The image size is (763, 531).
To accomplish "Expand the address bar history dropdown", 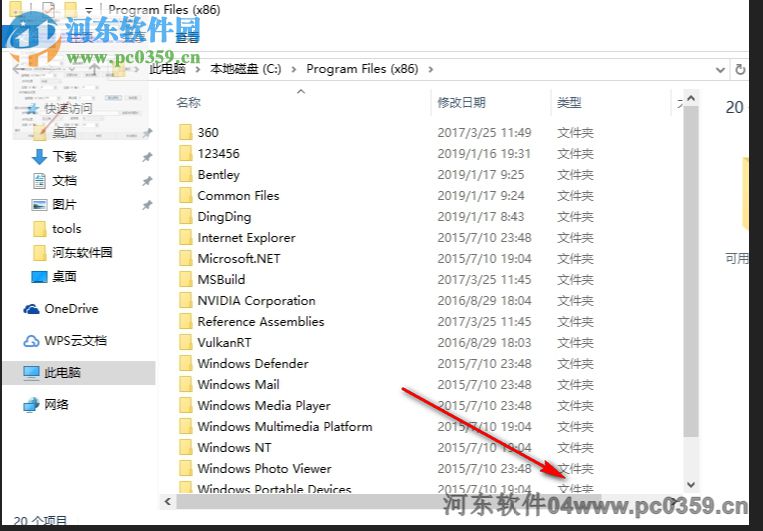I will click(x=720, y=70).
